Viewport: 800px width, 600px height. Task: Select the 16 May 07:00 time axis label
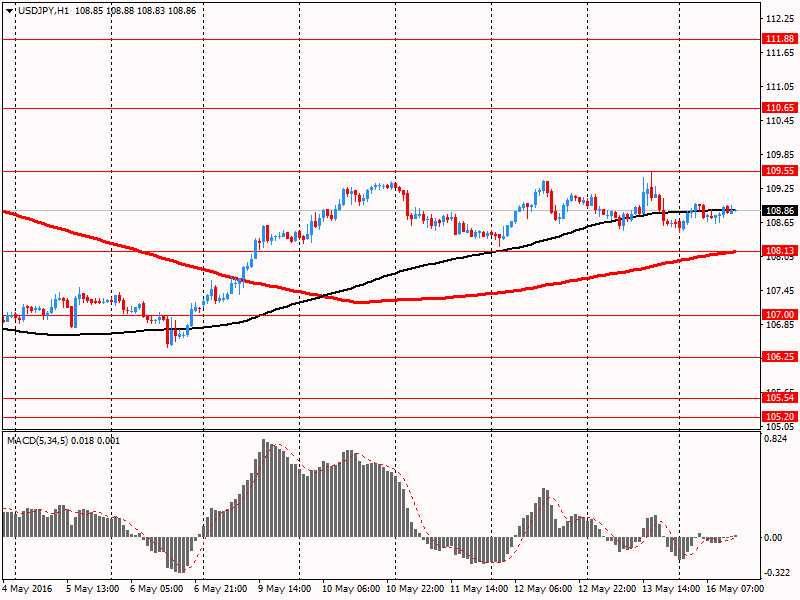point(735,589)
